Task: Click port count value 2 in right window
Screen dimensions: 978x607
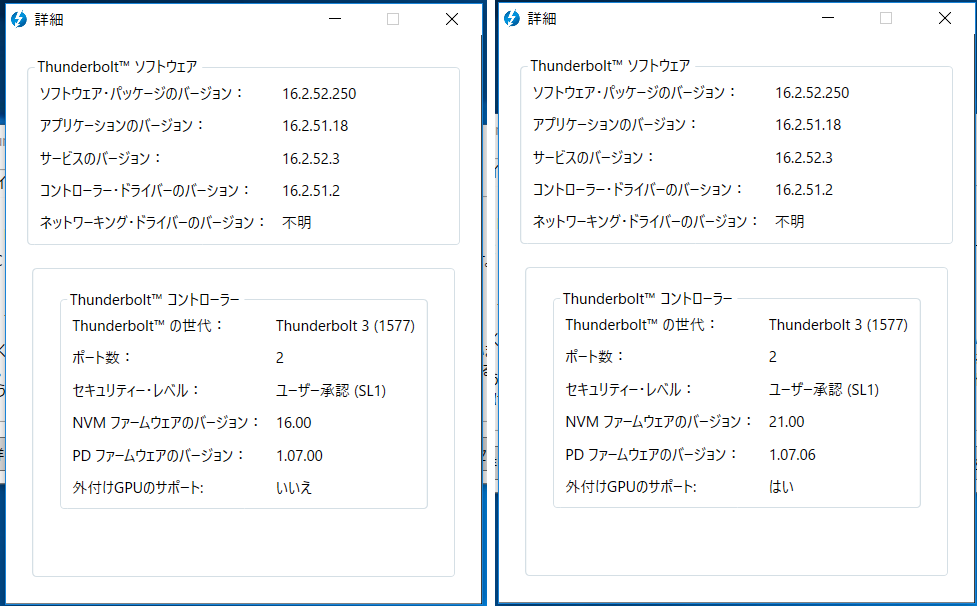Action: (x=772, y=357)
